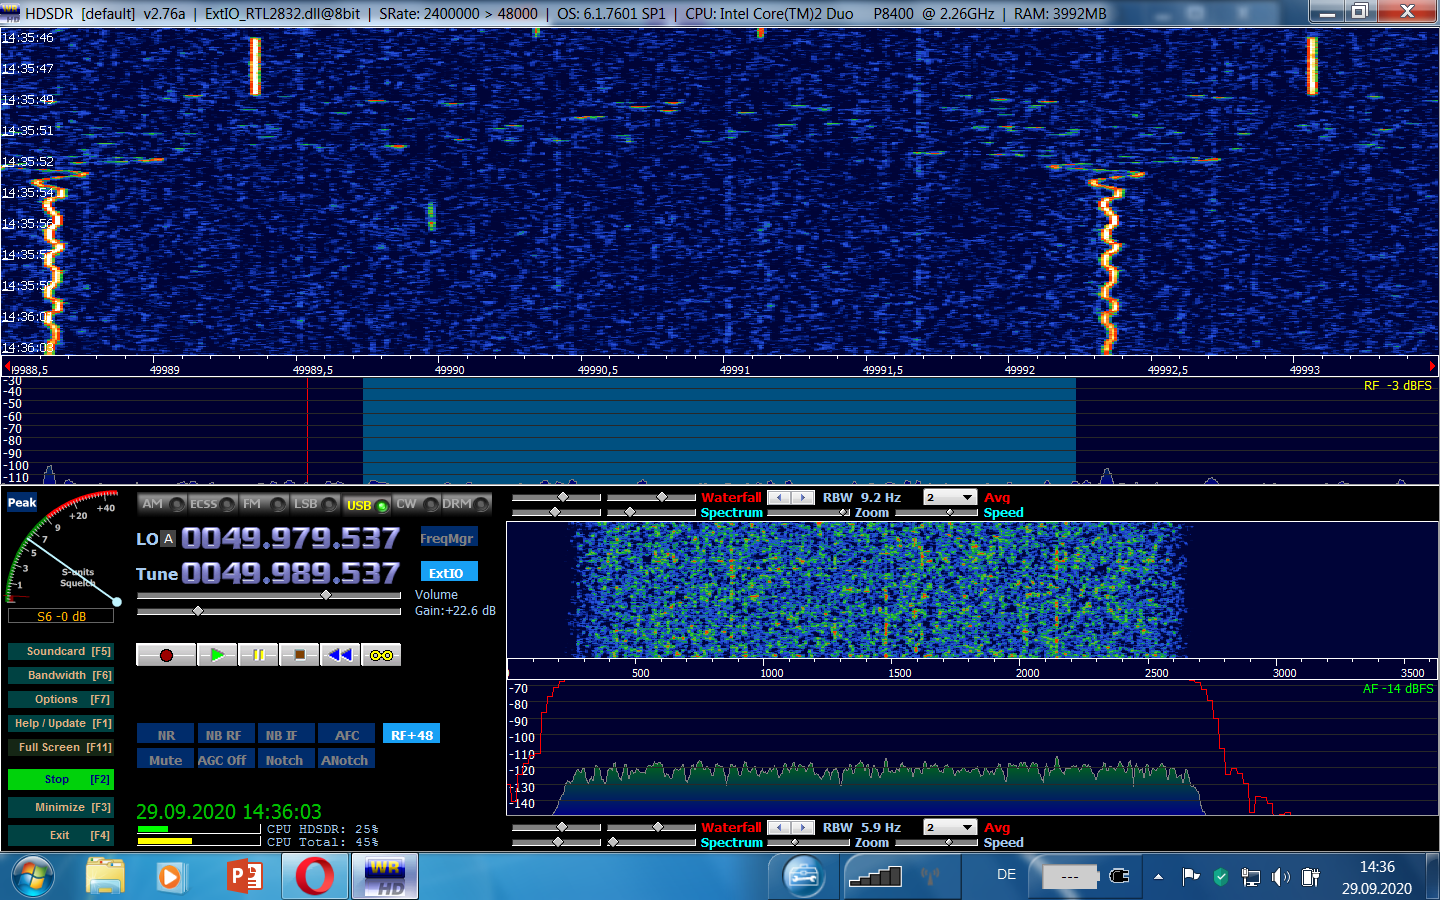1440x900 pixels.
Task: Switch to Full Screen [F11]
Action: click(61, 747)
